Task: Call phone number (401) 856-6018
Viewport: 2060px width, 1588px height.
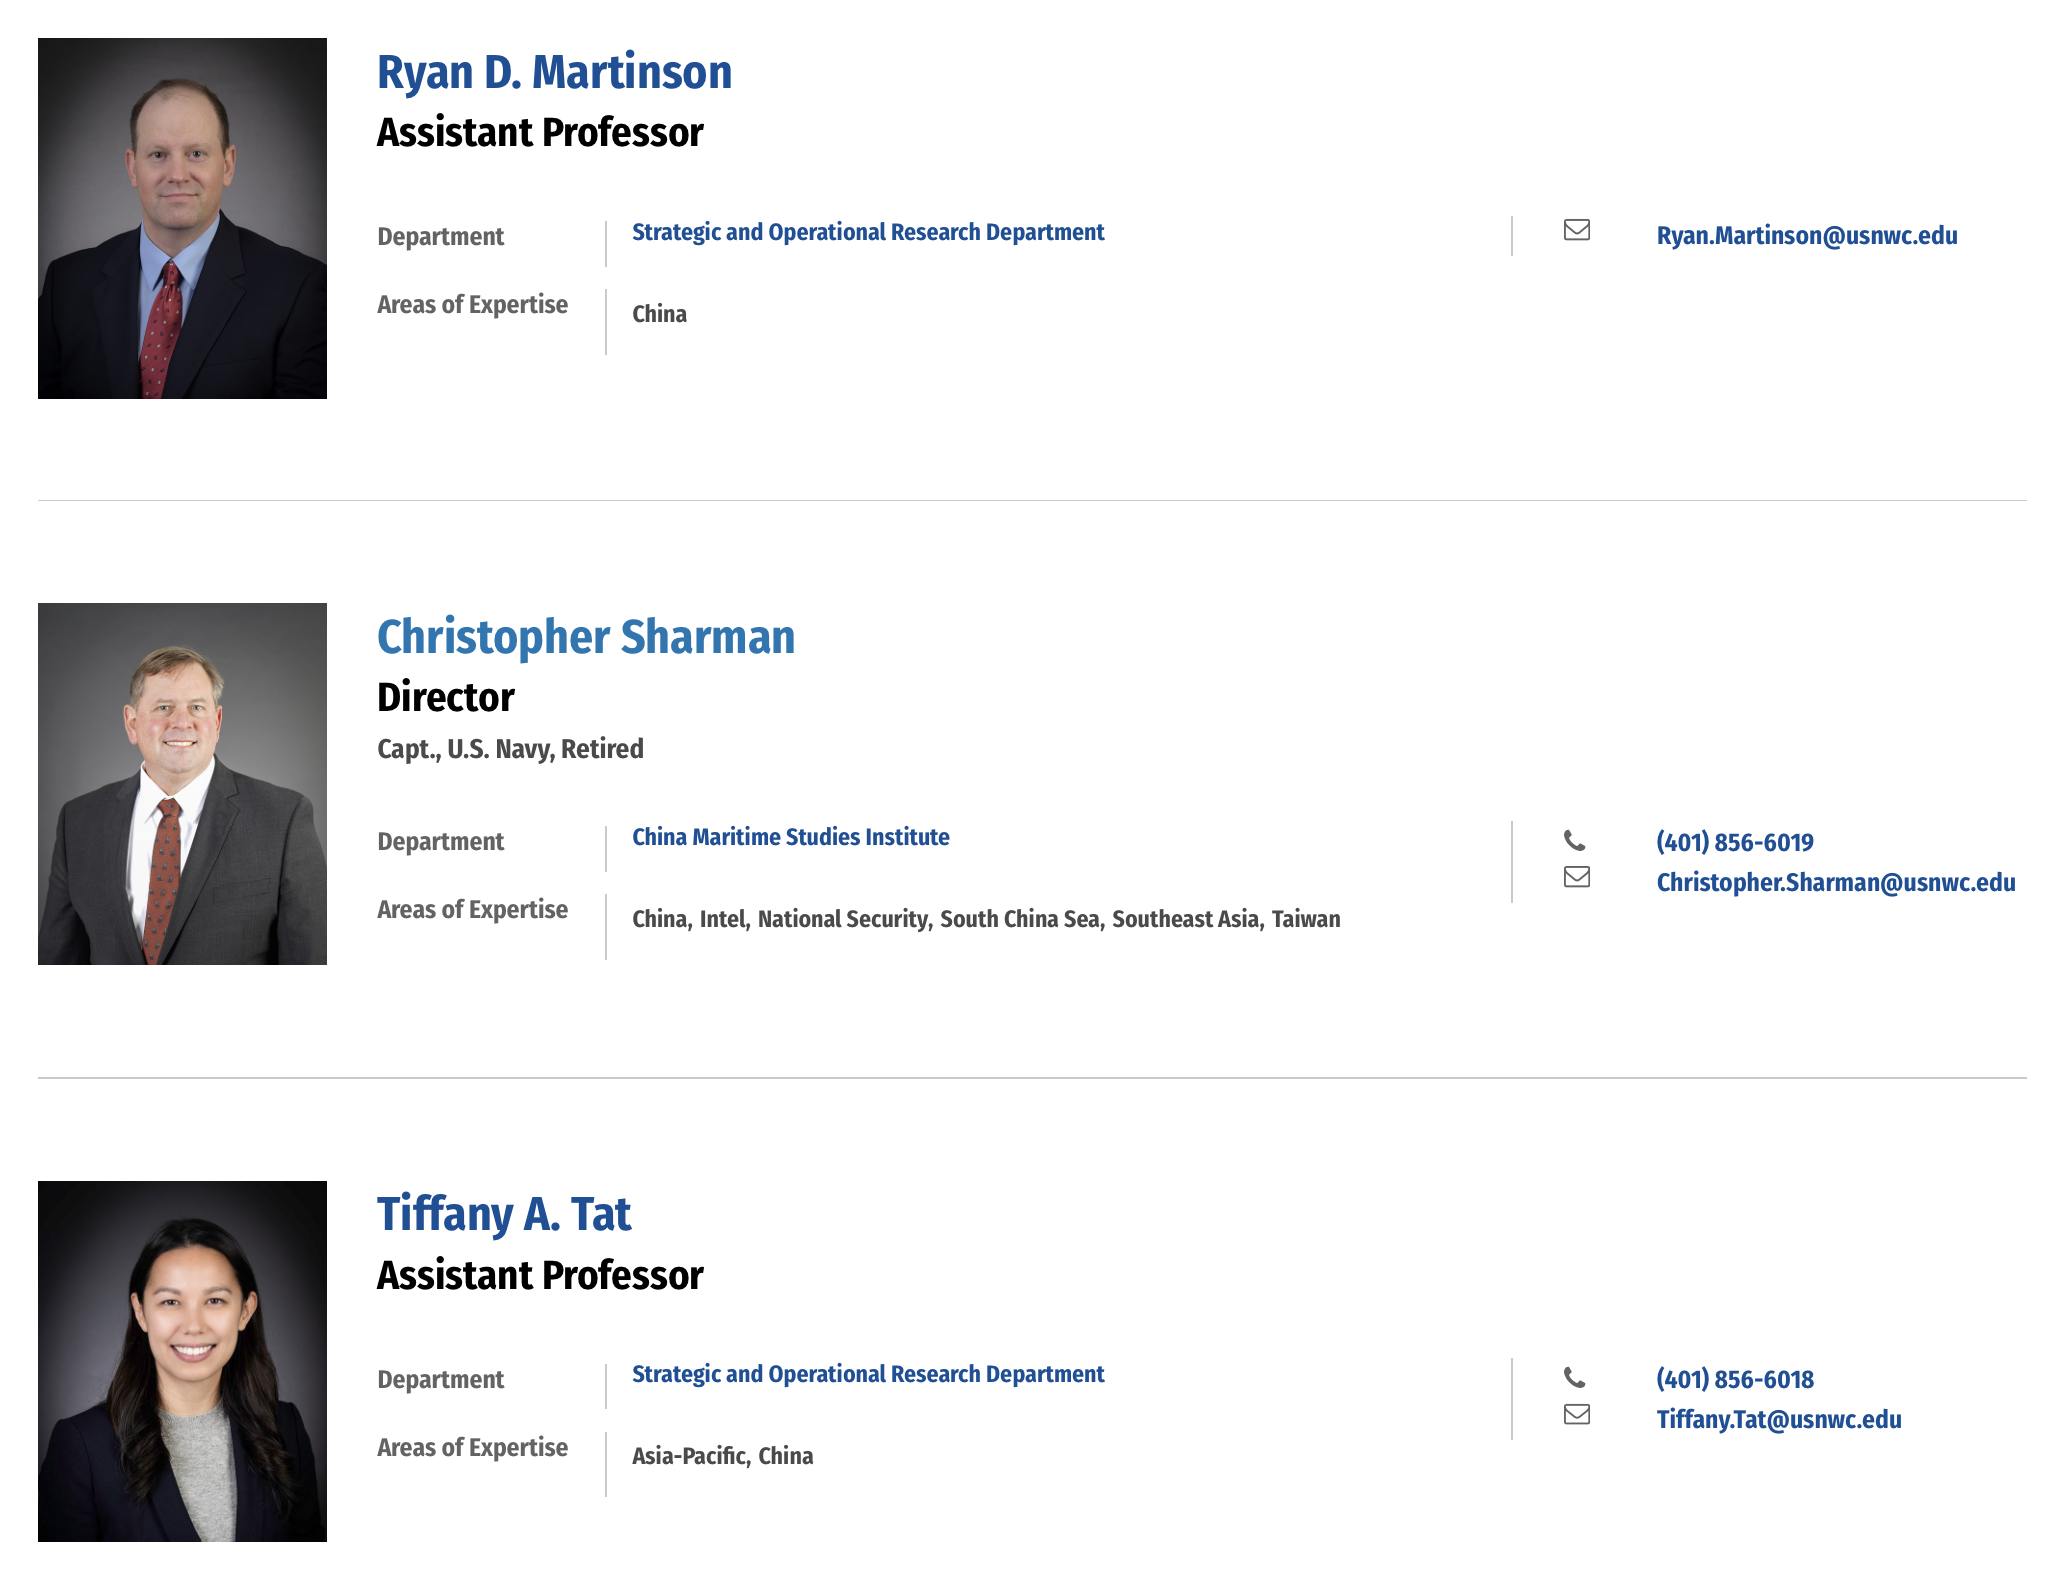Action: [1735, 1379]
